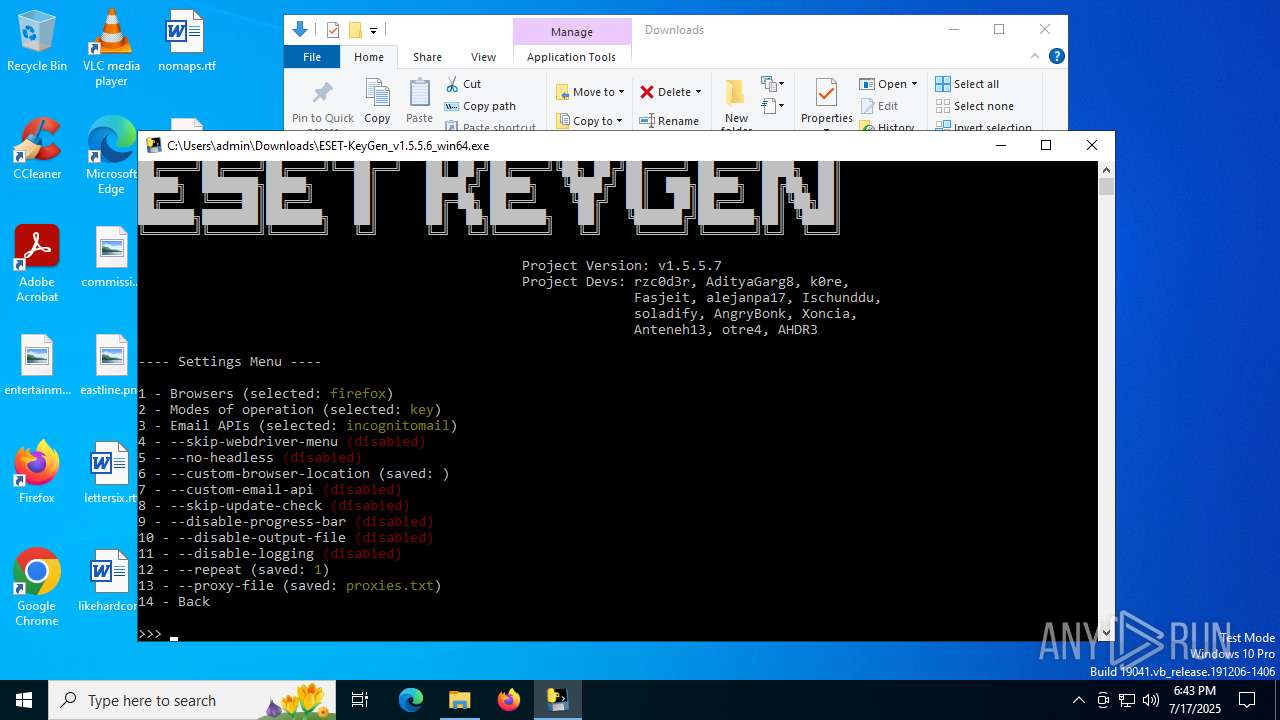Switch to the Home ribbon tab

tap(369, 57)
